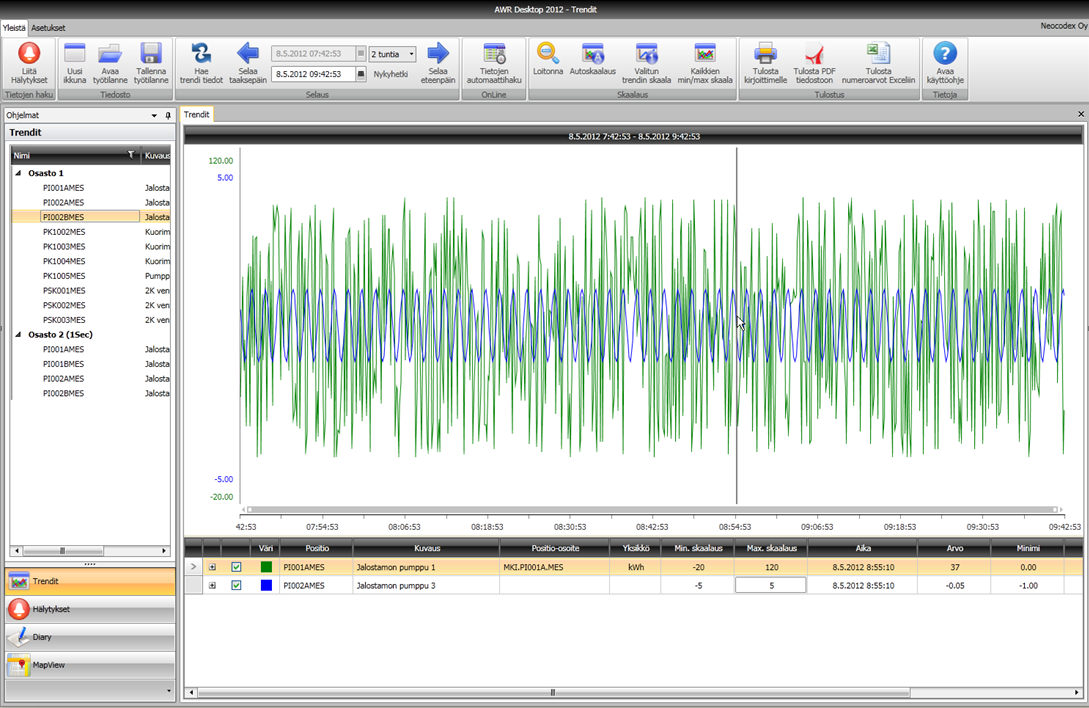This screenshot has height=708, width=1089.
Task: Click the Liitä Hälytykset alarm icon
Action: click(x=29, y=54)
